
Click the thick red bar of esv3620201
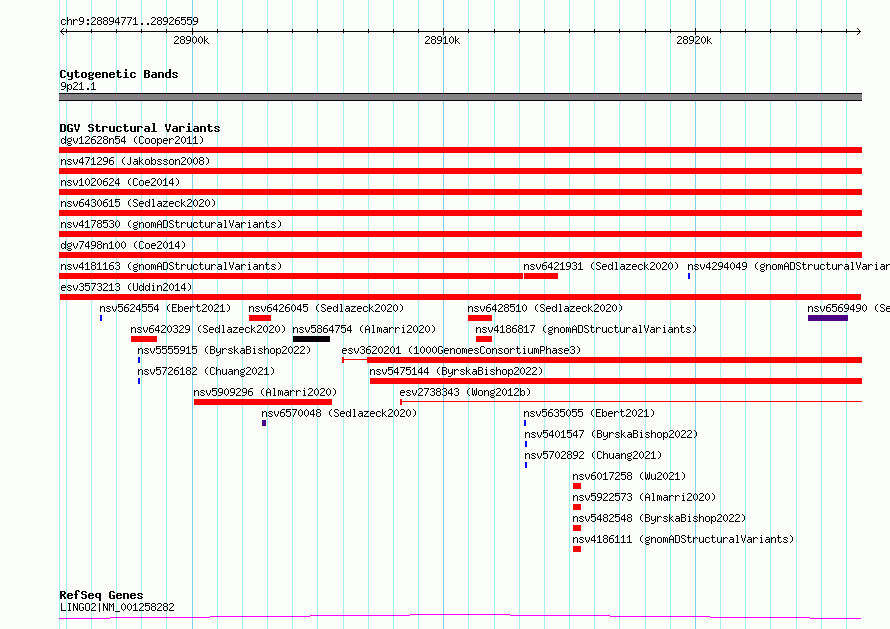point(614,360)
